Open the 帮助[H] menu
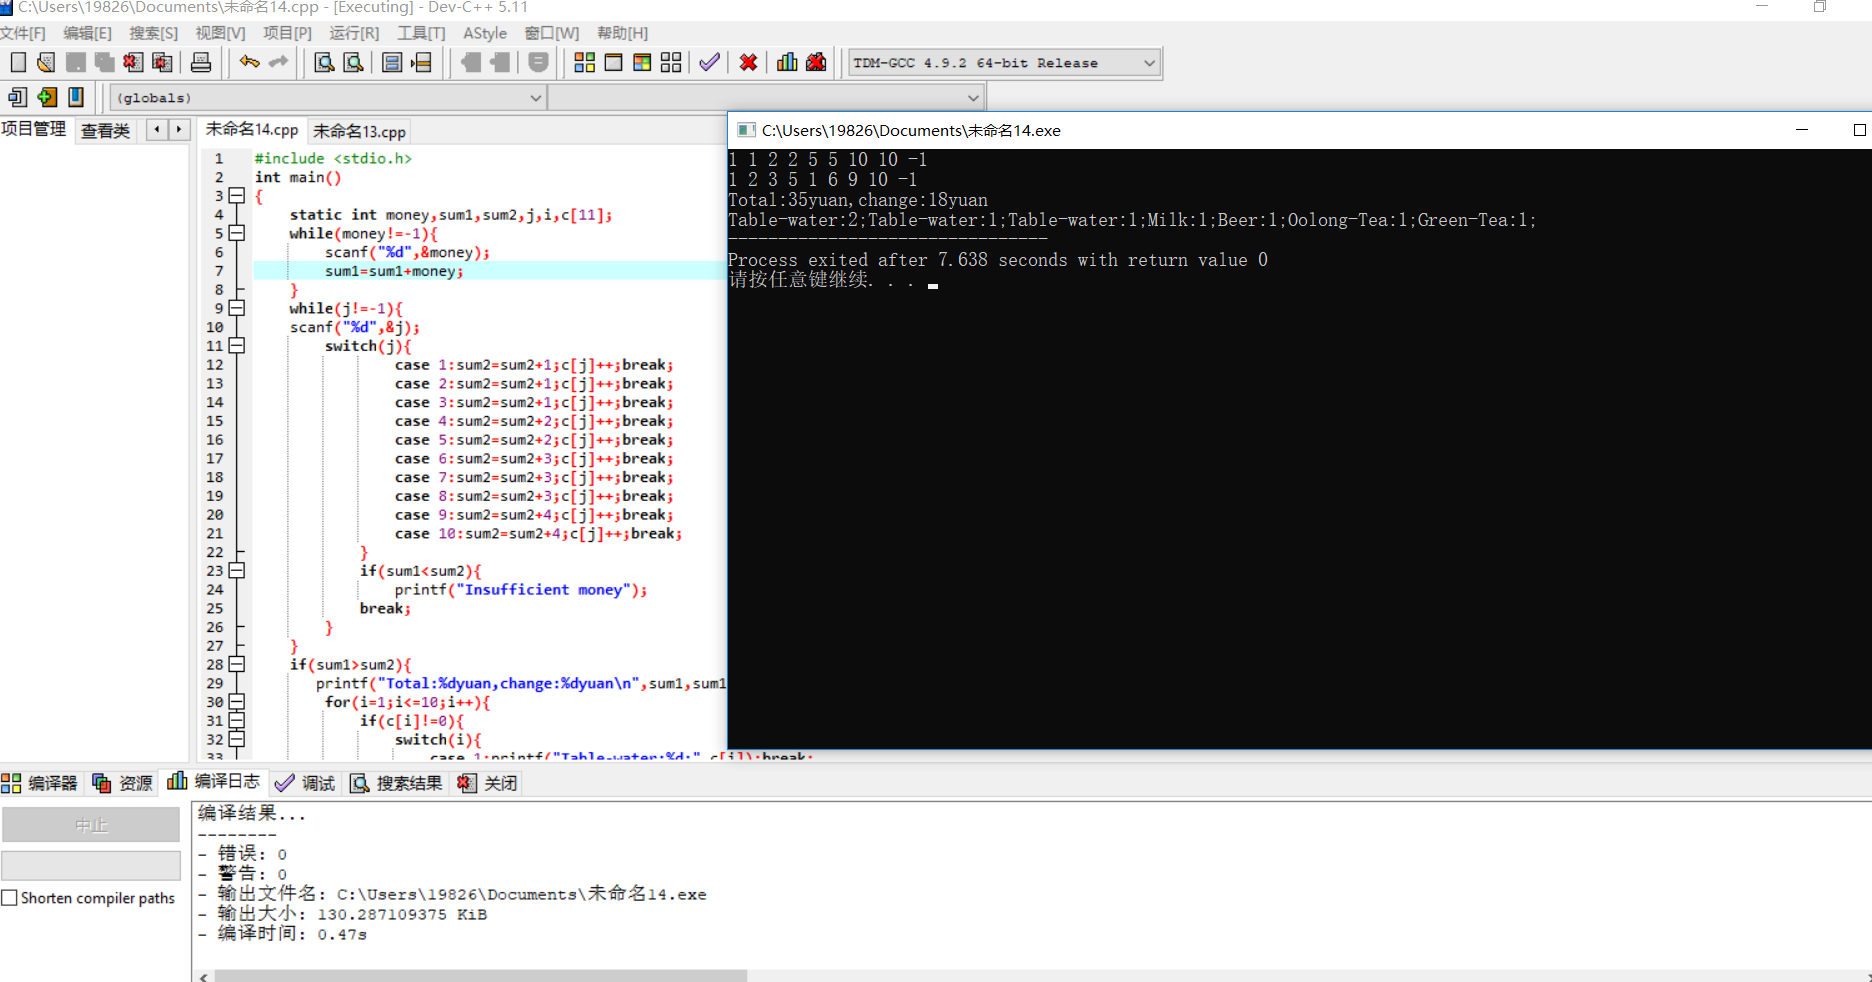 pyautogui.click(x=622, y=33)
